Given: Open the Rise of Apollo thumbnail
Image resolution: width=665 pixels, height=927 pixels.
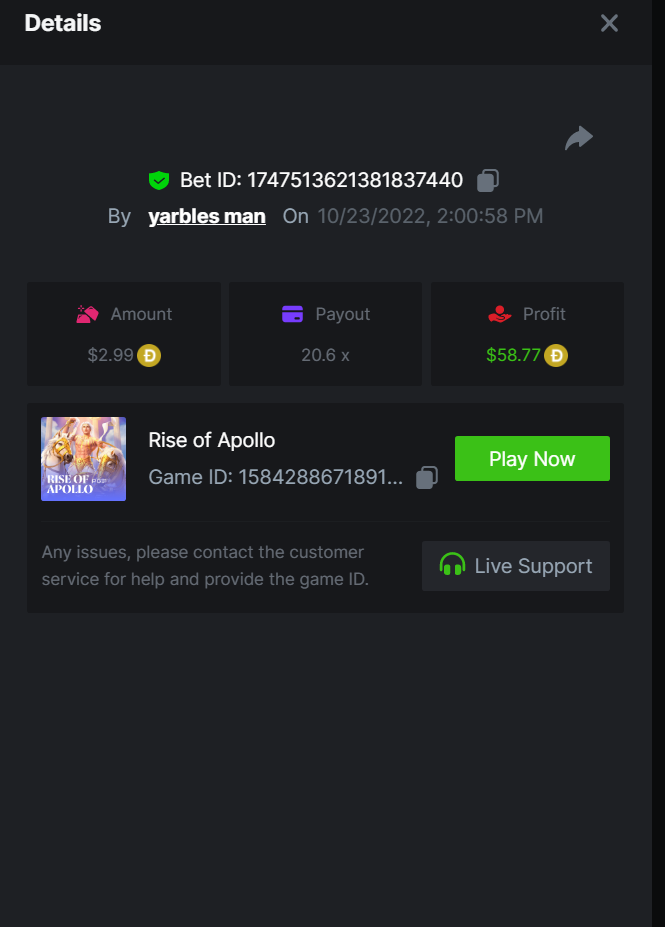Looking at the screenshot, I should pos(83,458).
